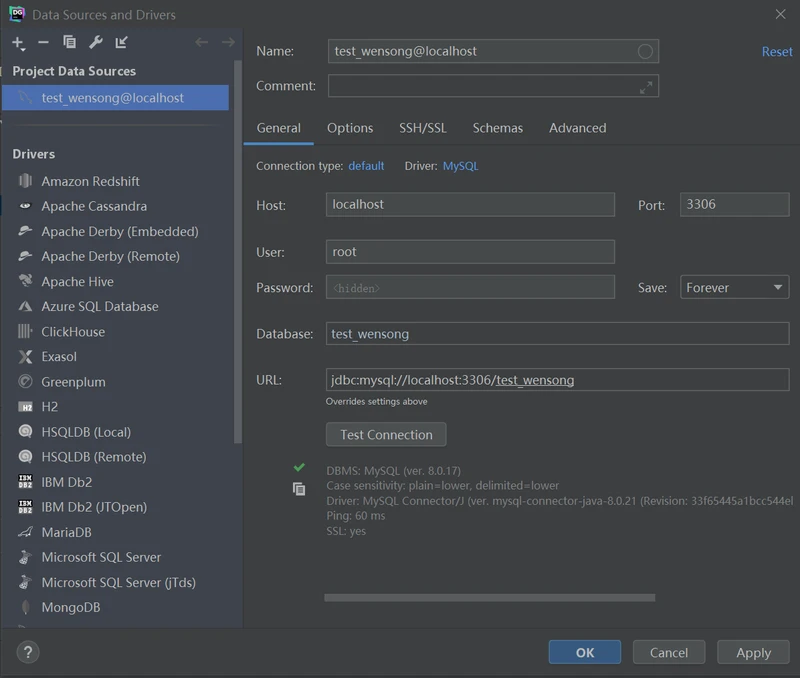800x678 pixels.
Task: Click the drivers list vertical scrollbar
Action: pyautogui.click(x=237, y=252)
